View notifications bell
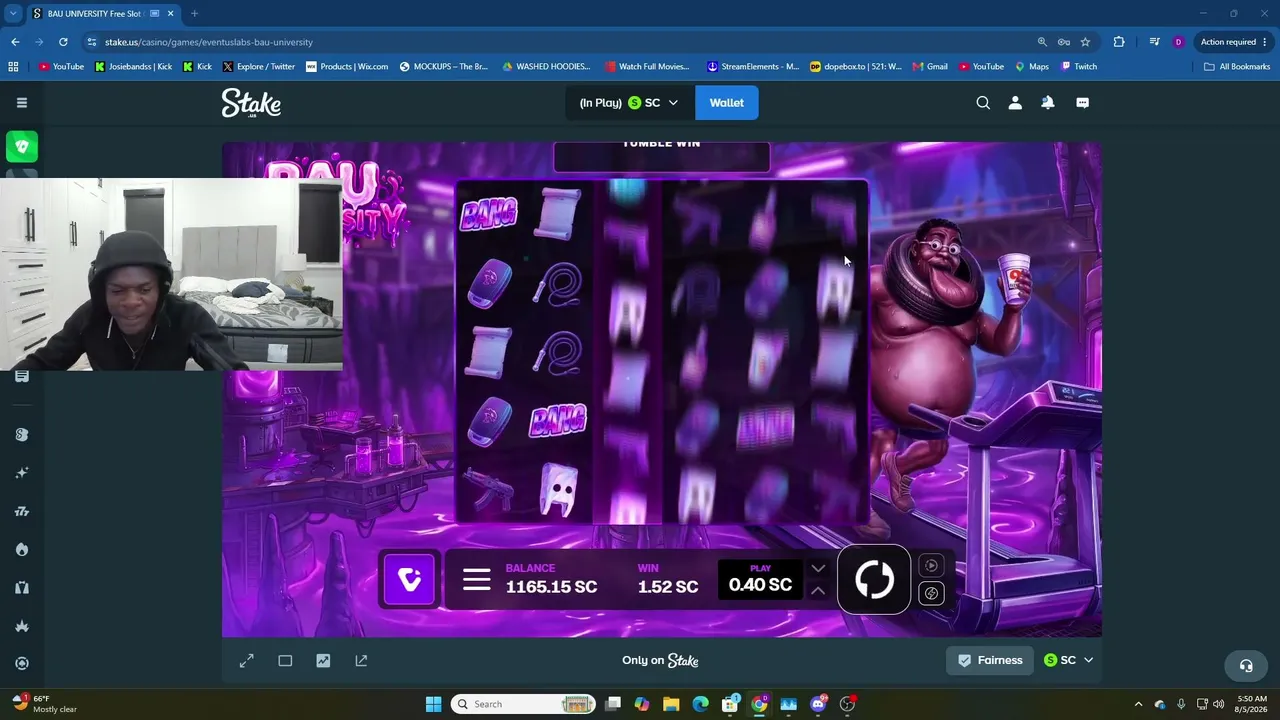 [1048, 103]
